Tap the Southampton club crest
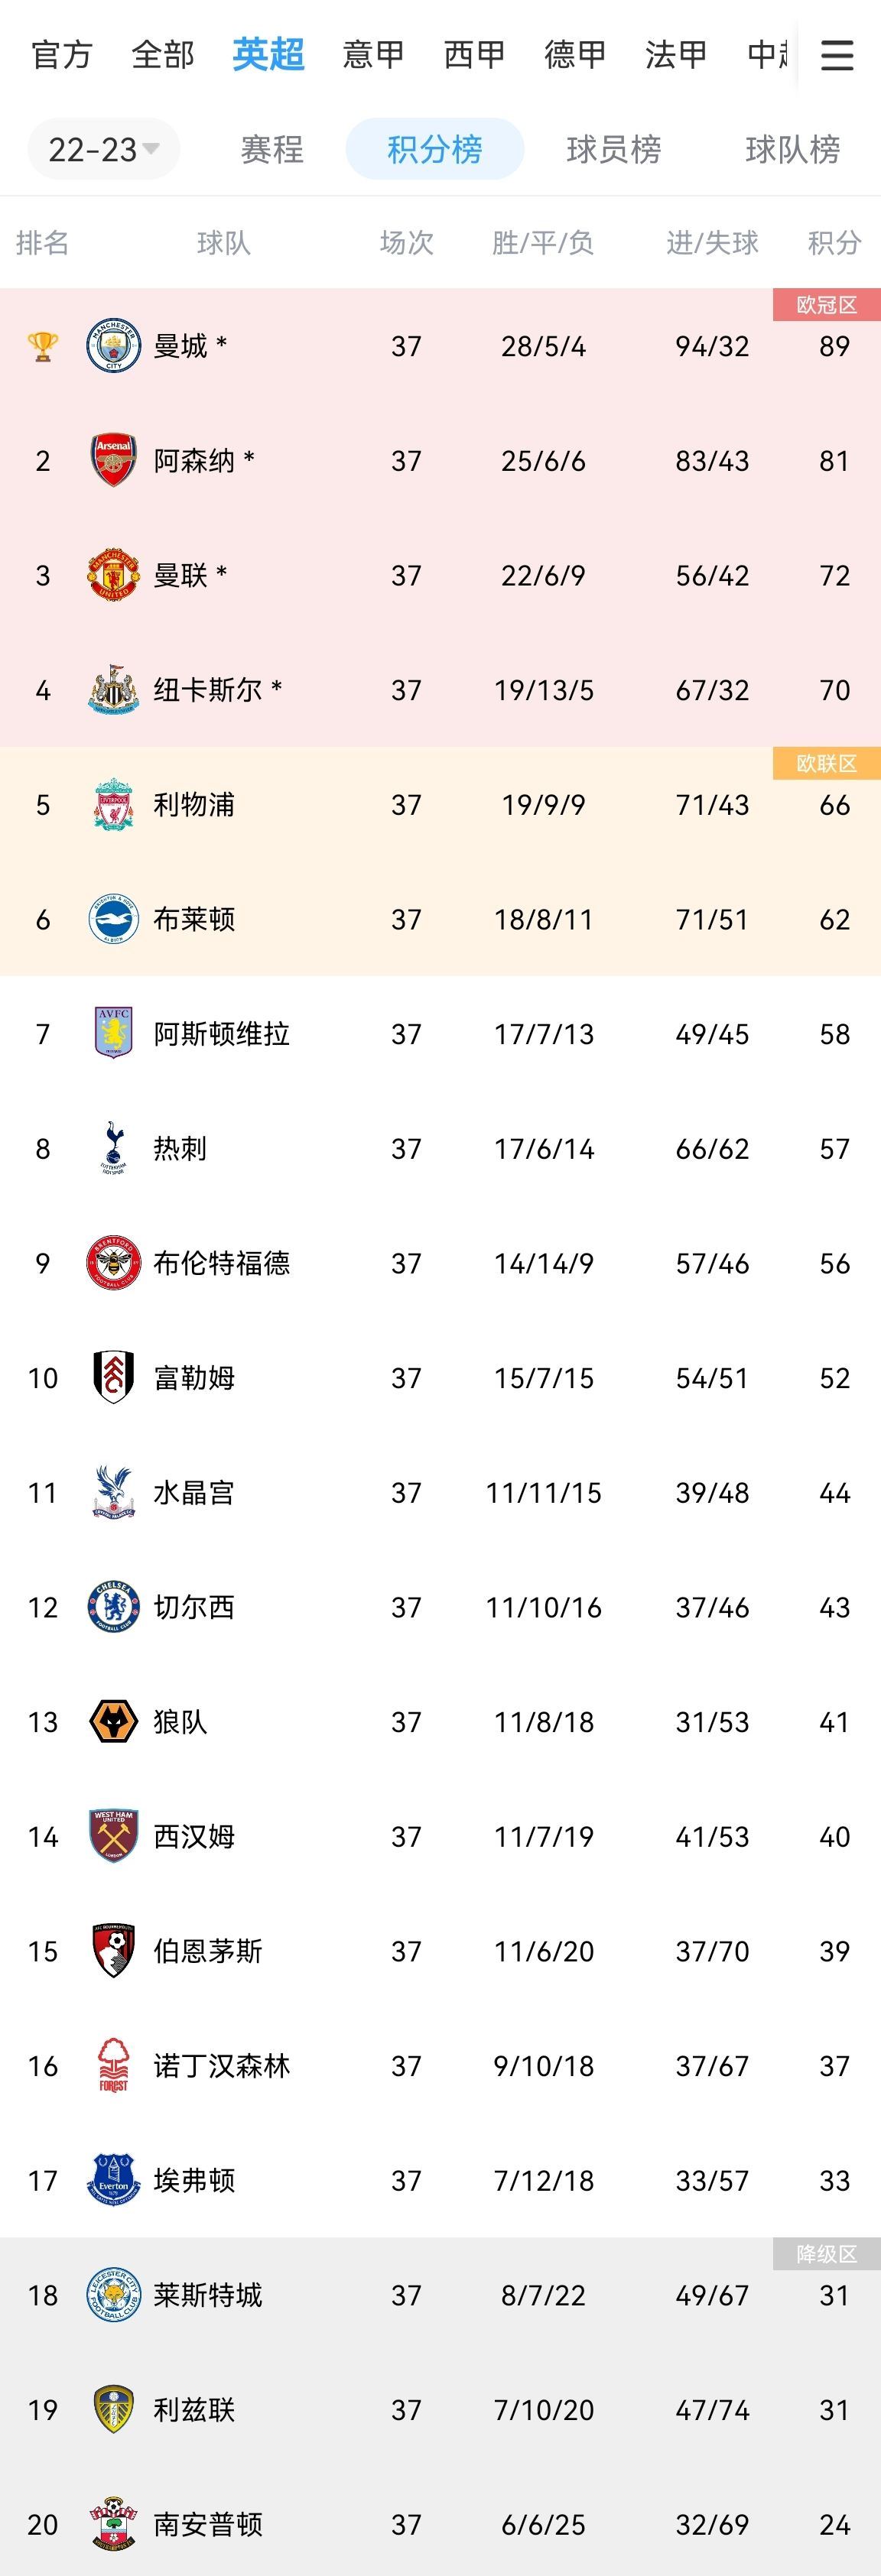 point(113,2524)
